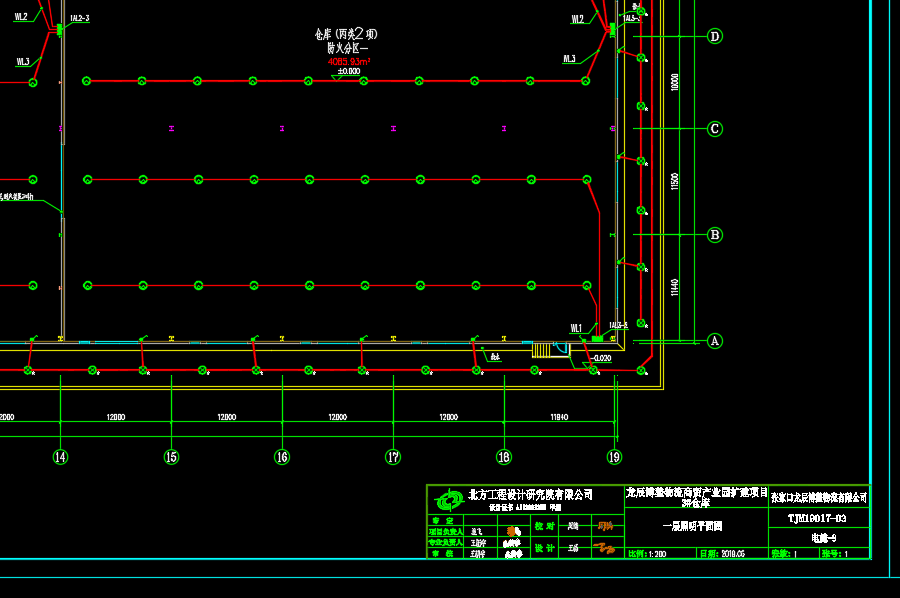Click the red 4085.93m² area text
Screen dimensions: 900x598
coord(349,61)
